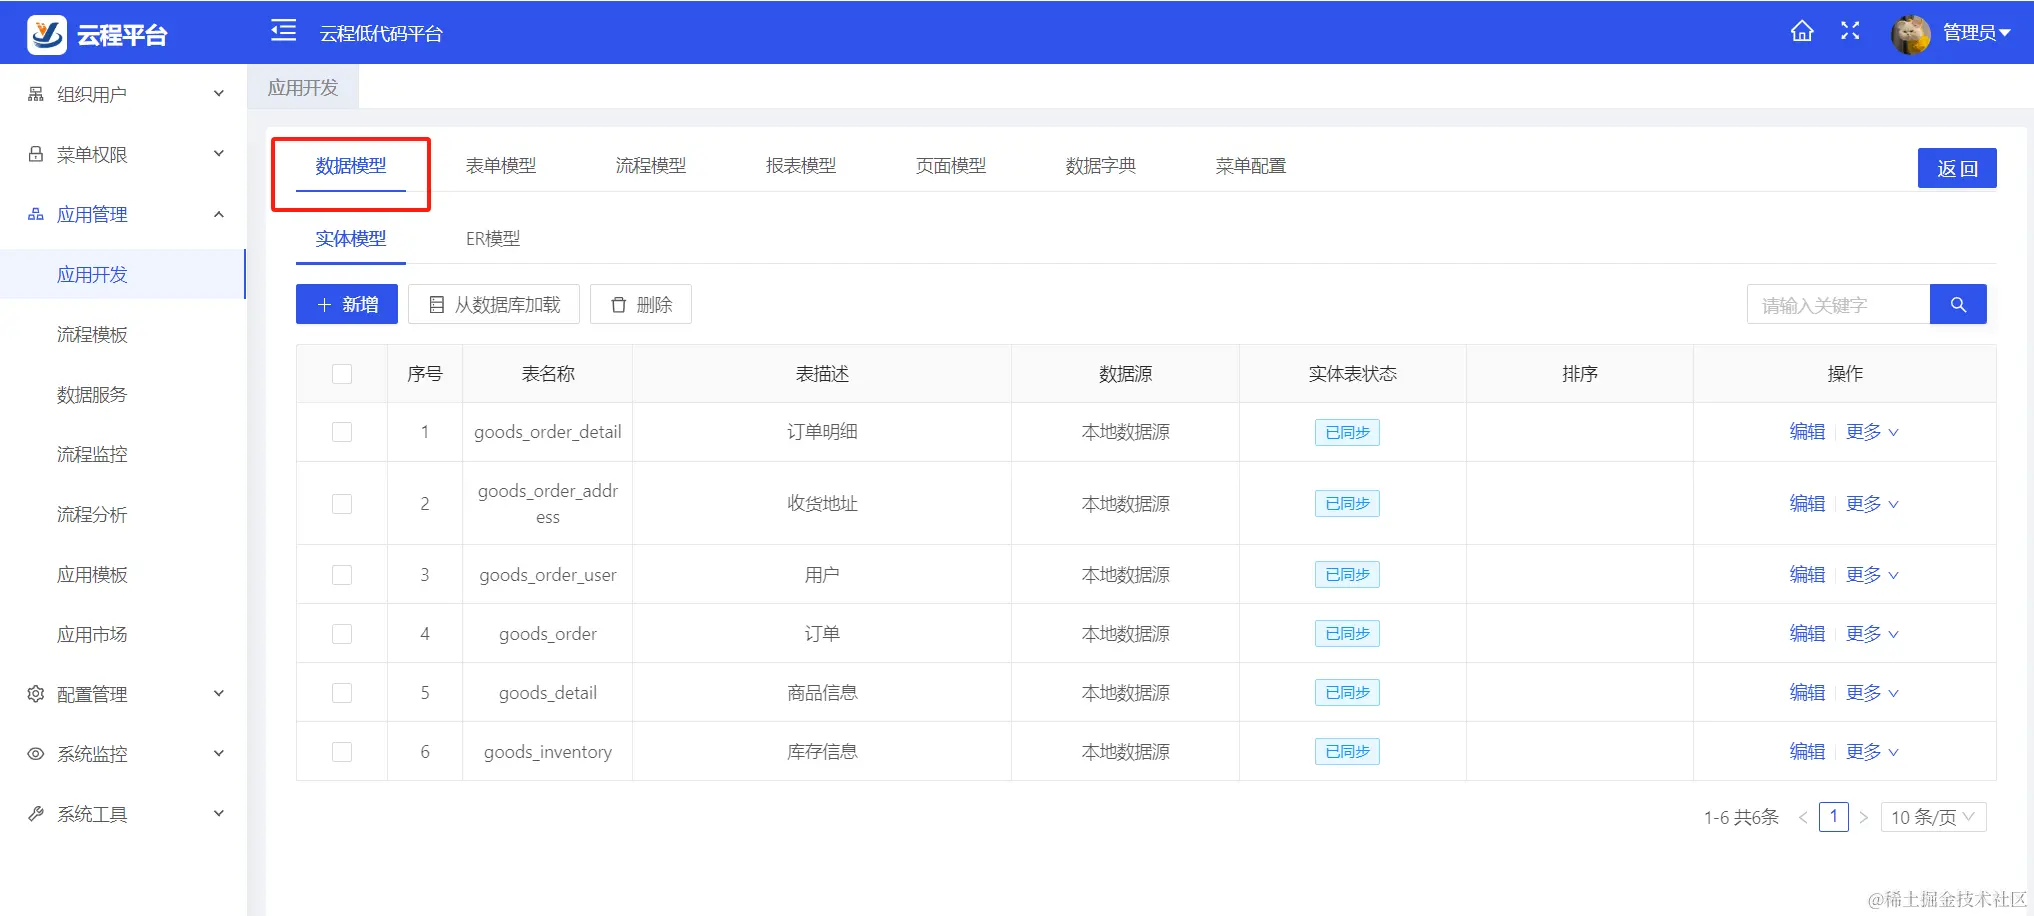Check the goods_order row checkbox
This screenshot has height=916, width=2034.
[342, 634]
